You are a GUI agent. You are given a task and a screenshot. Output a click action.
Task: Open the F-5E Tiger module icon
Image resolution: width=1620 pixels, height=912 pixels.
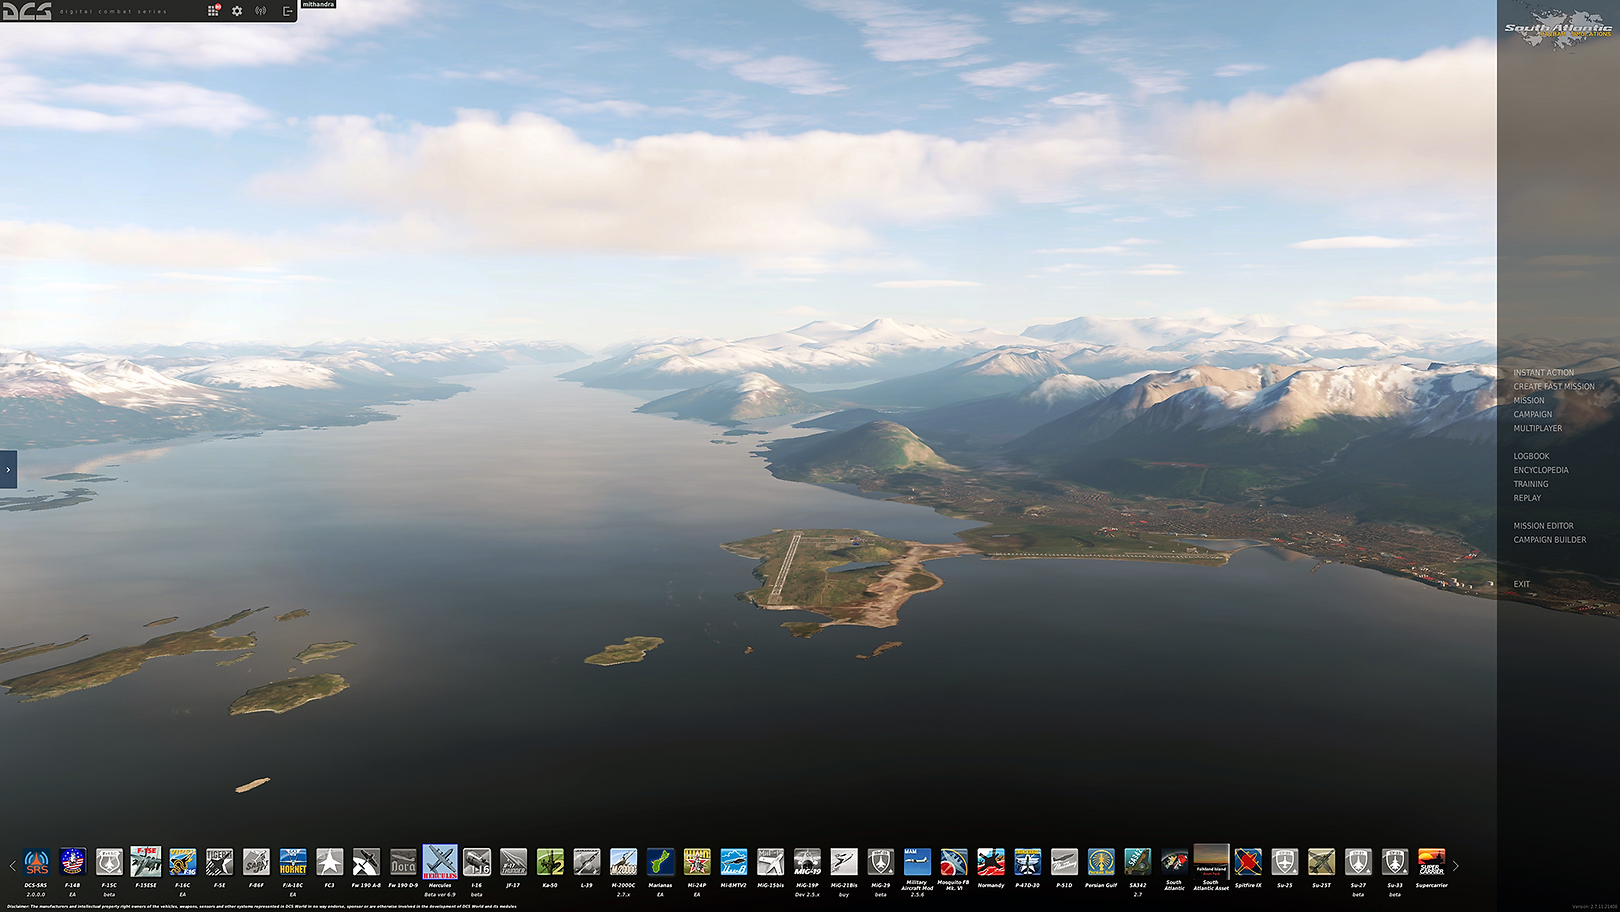click(x=219, y=862)
